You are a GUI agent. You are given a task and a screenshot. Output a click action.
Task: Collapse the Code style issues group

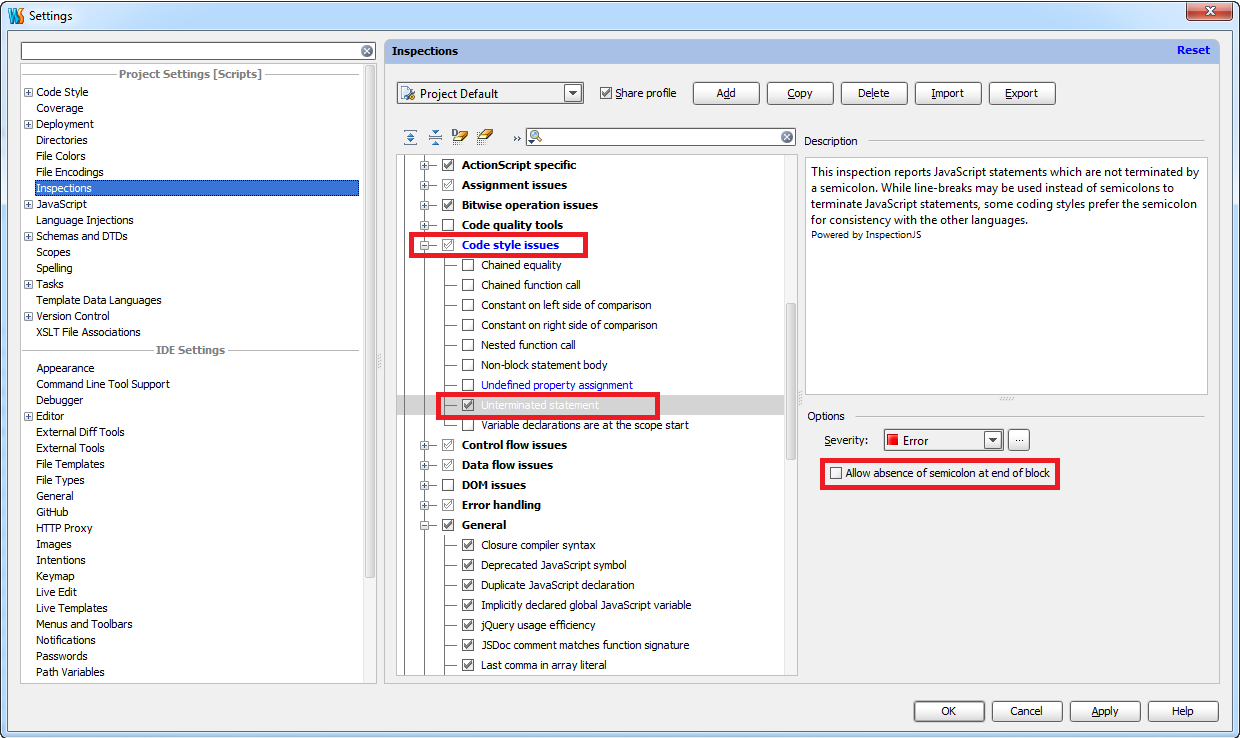coord(424,245)
